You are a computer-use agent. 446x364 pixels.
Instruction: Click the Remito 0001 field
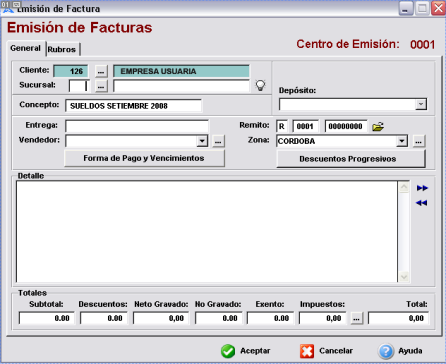point(305,126)
